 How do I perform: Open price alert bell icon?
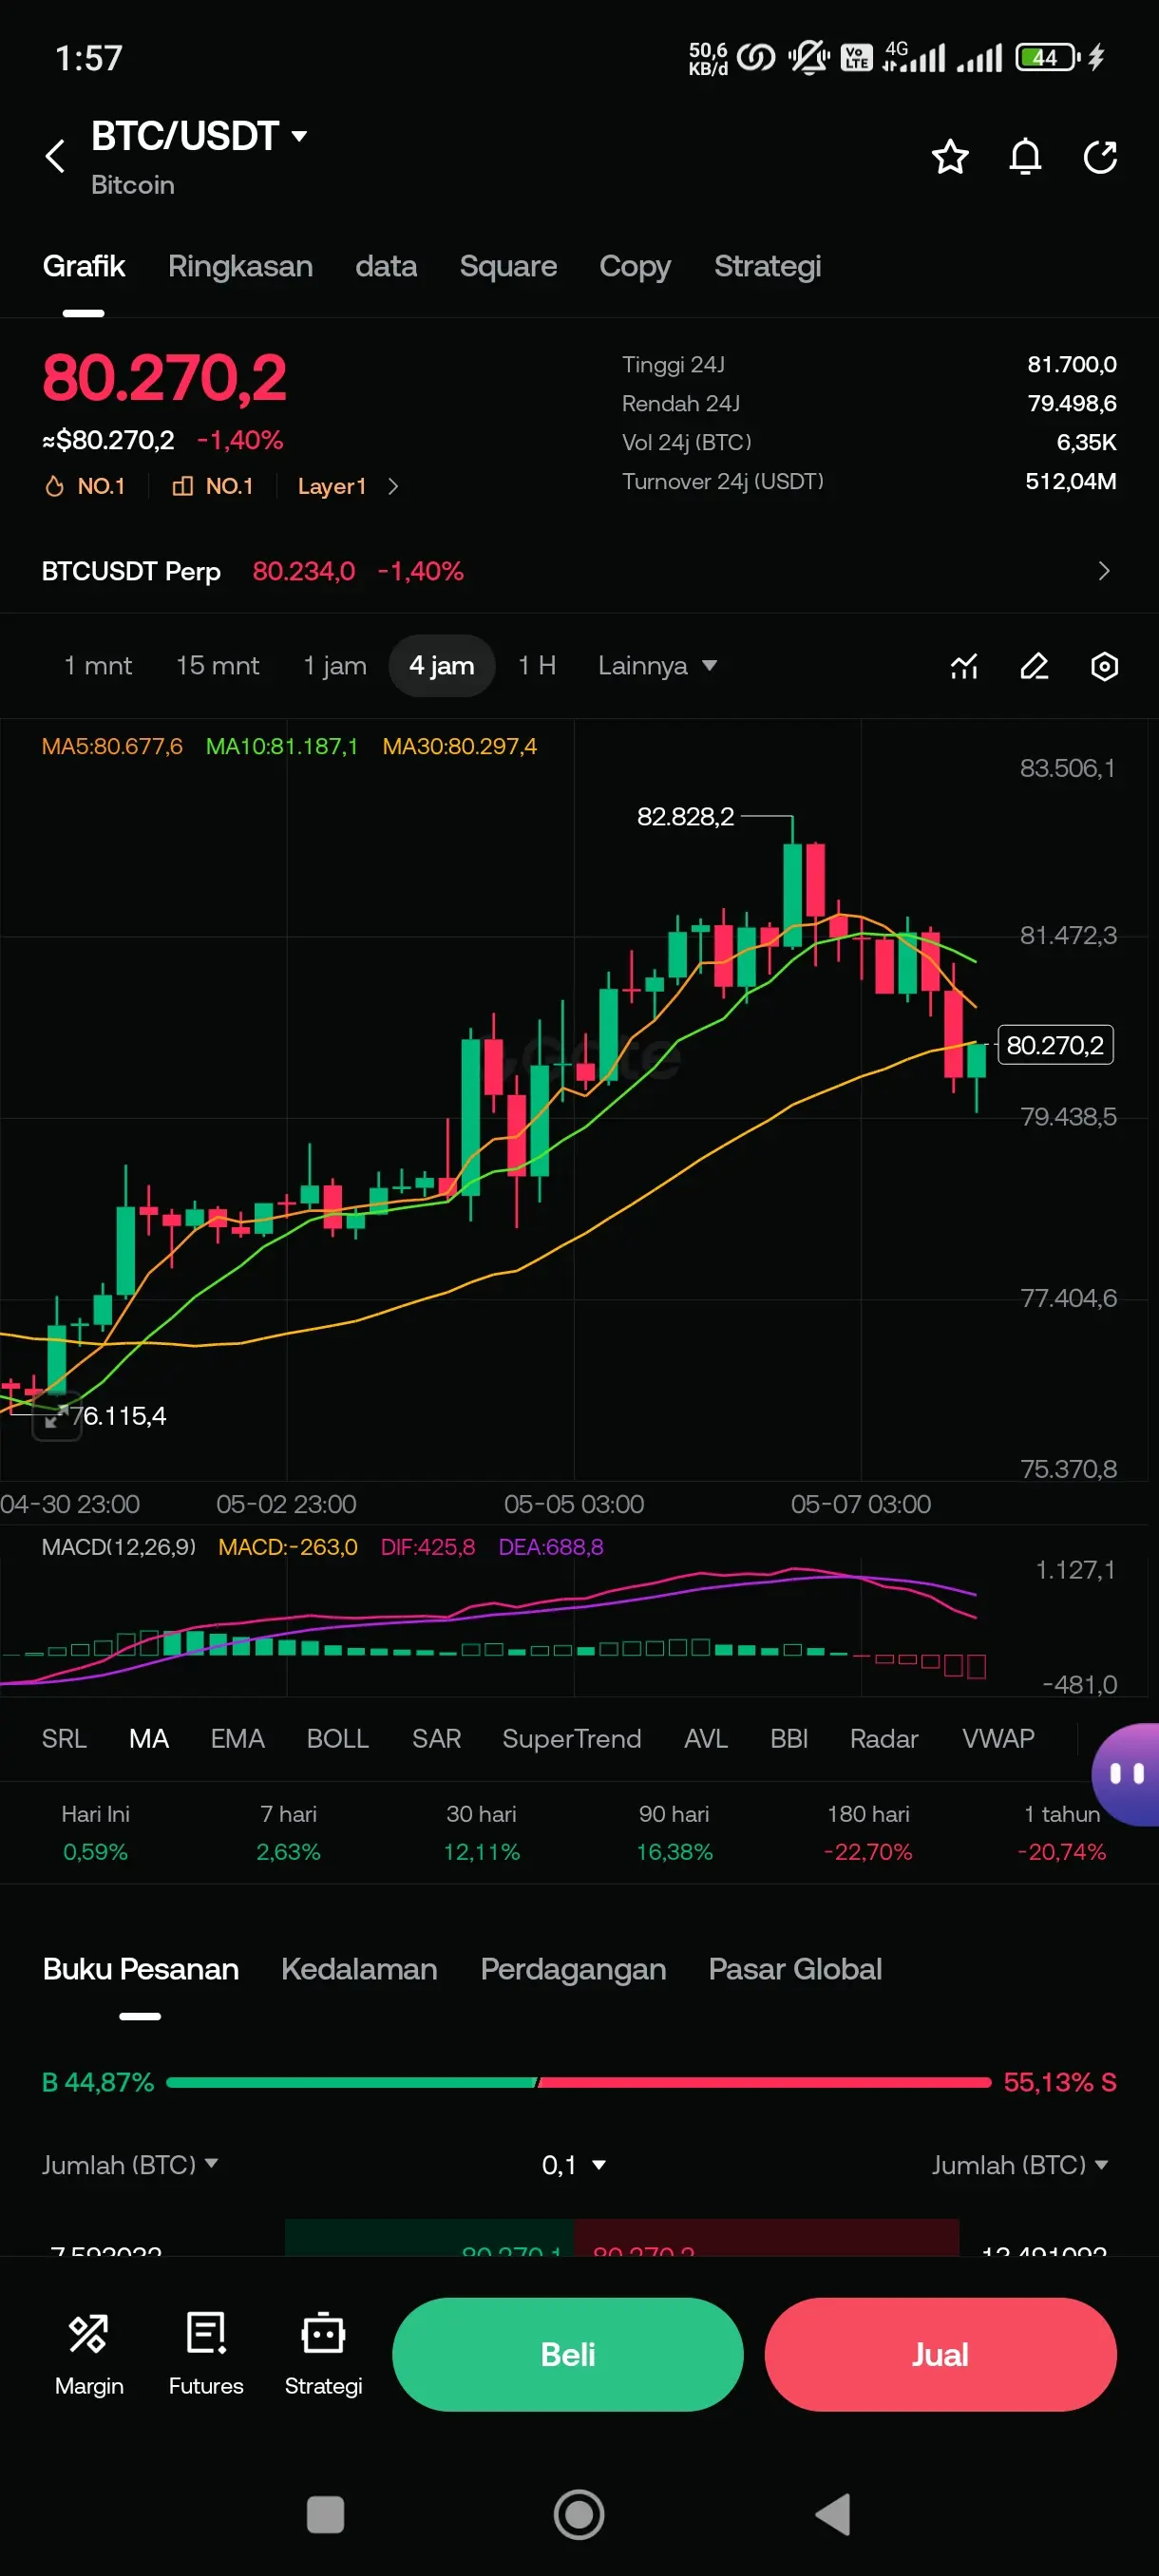click(1025, 157)
